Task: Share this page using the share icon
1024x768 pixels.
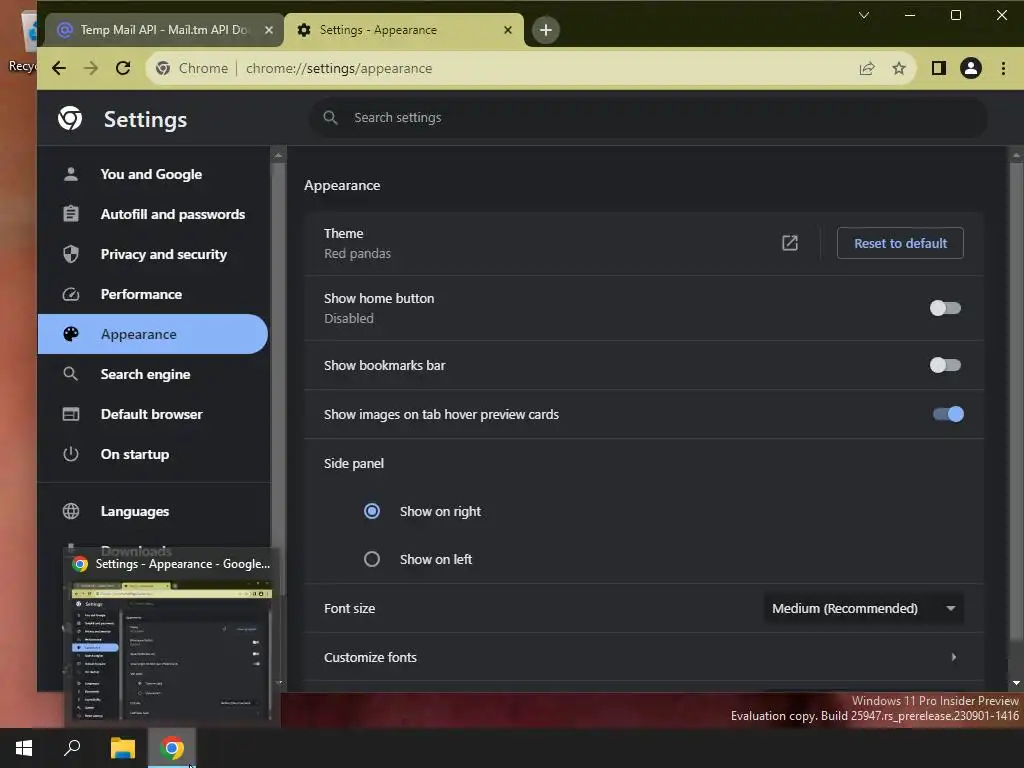Action: (867, 68)
